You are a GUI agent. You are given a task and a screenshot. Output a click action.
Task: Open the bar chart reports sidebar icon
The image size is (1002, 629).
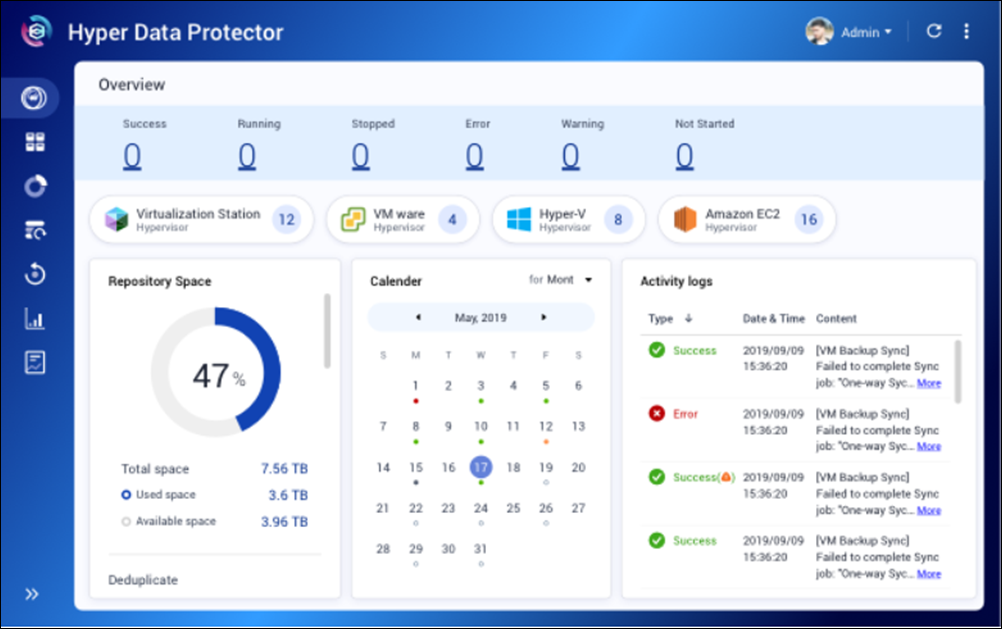point(35,319)
